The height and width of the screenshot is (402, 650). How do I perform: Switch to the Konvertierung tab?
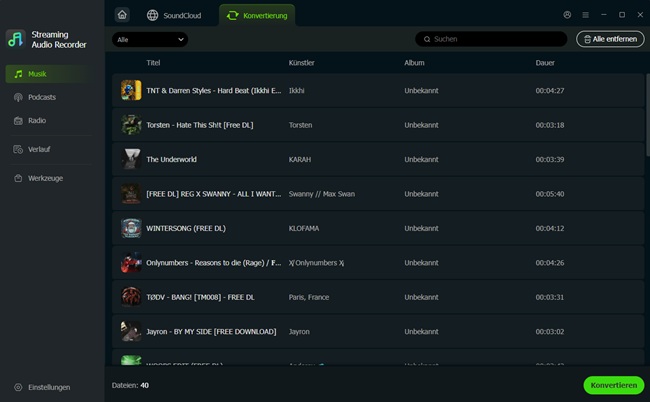click(257, 15)
